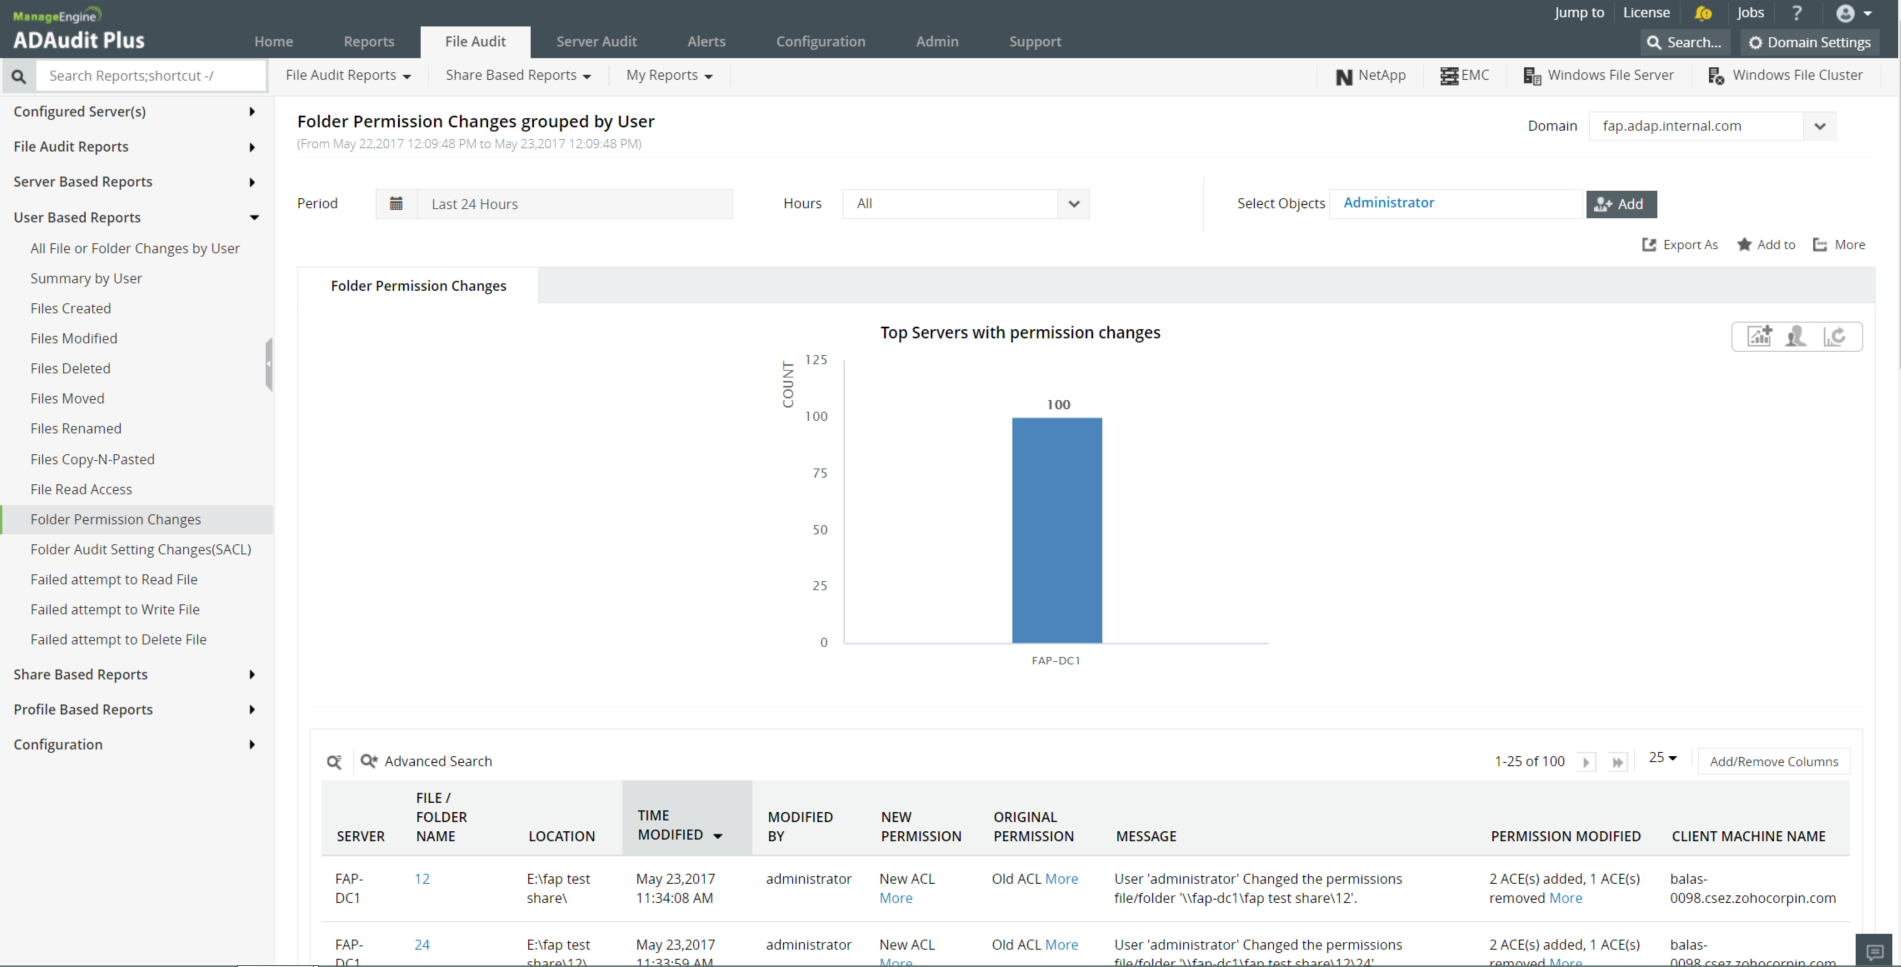Open the user account menu icon

point(1853,13)
